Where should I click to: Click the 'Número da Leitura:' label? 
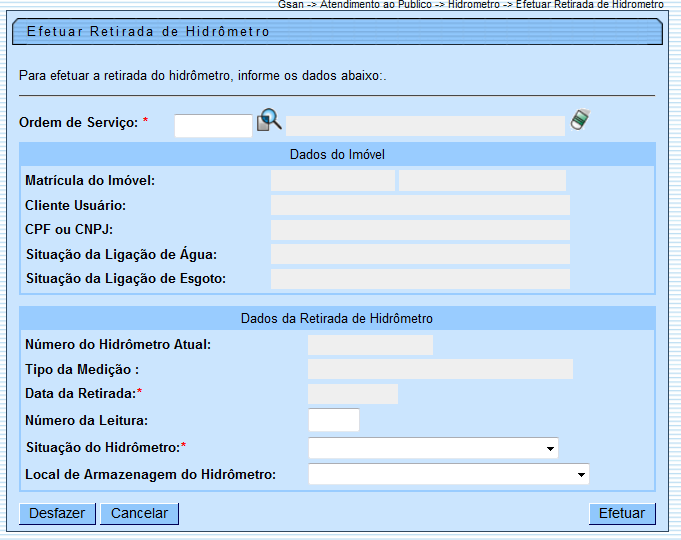coord(86,420)
